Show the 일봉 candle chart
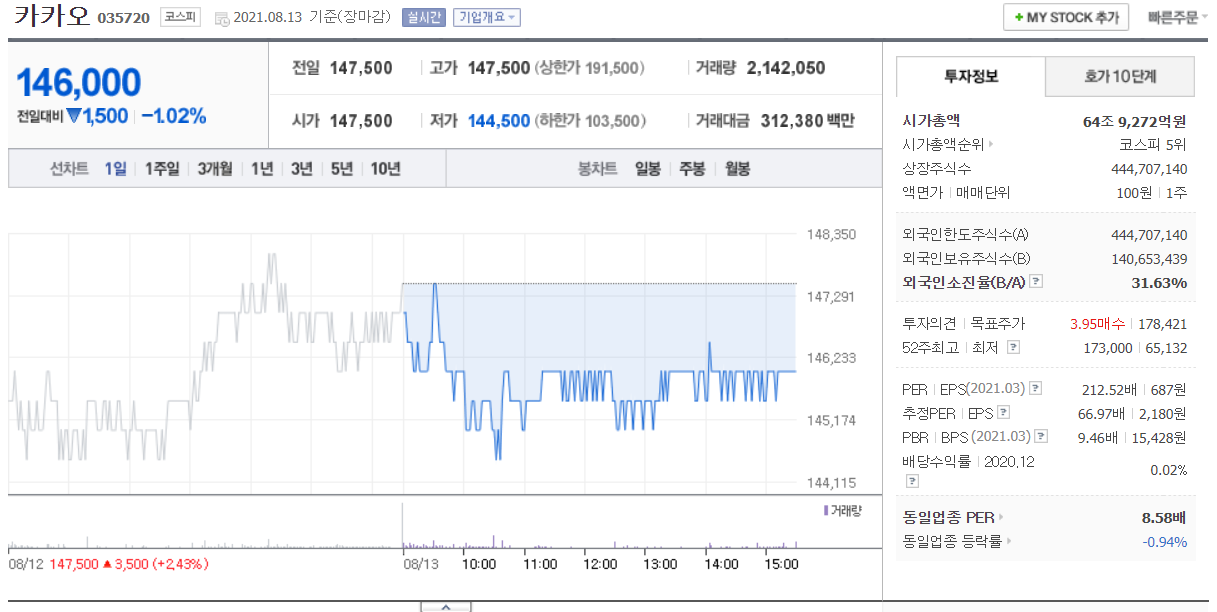 click(648, 169)
